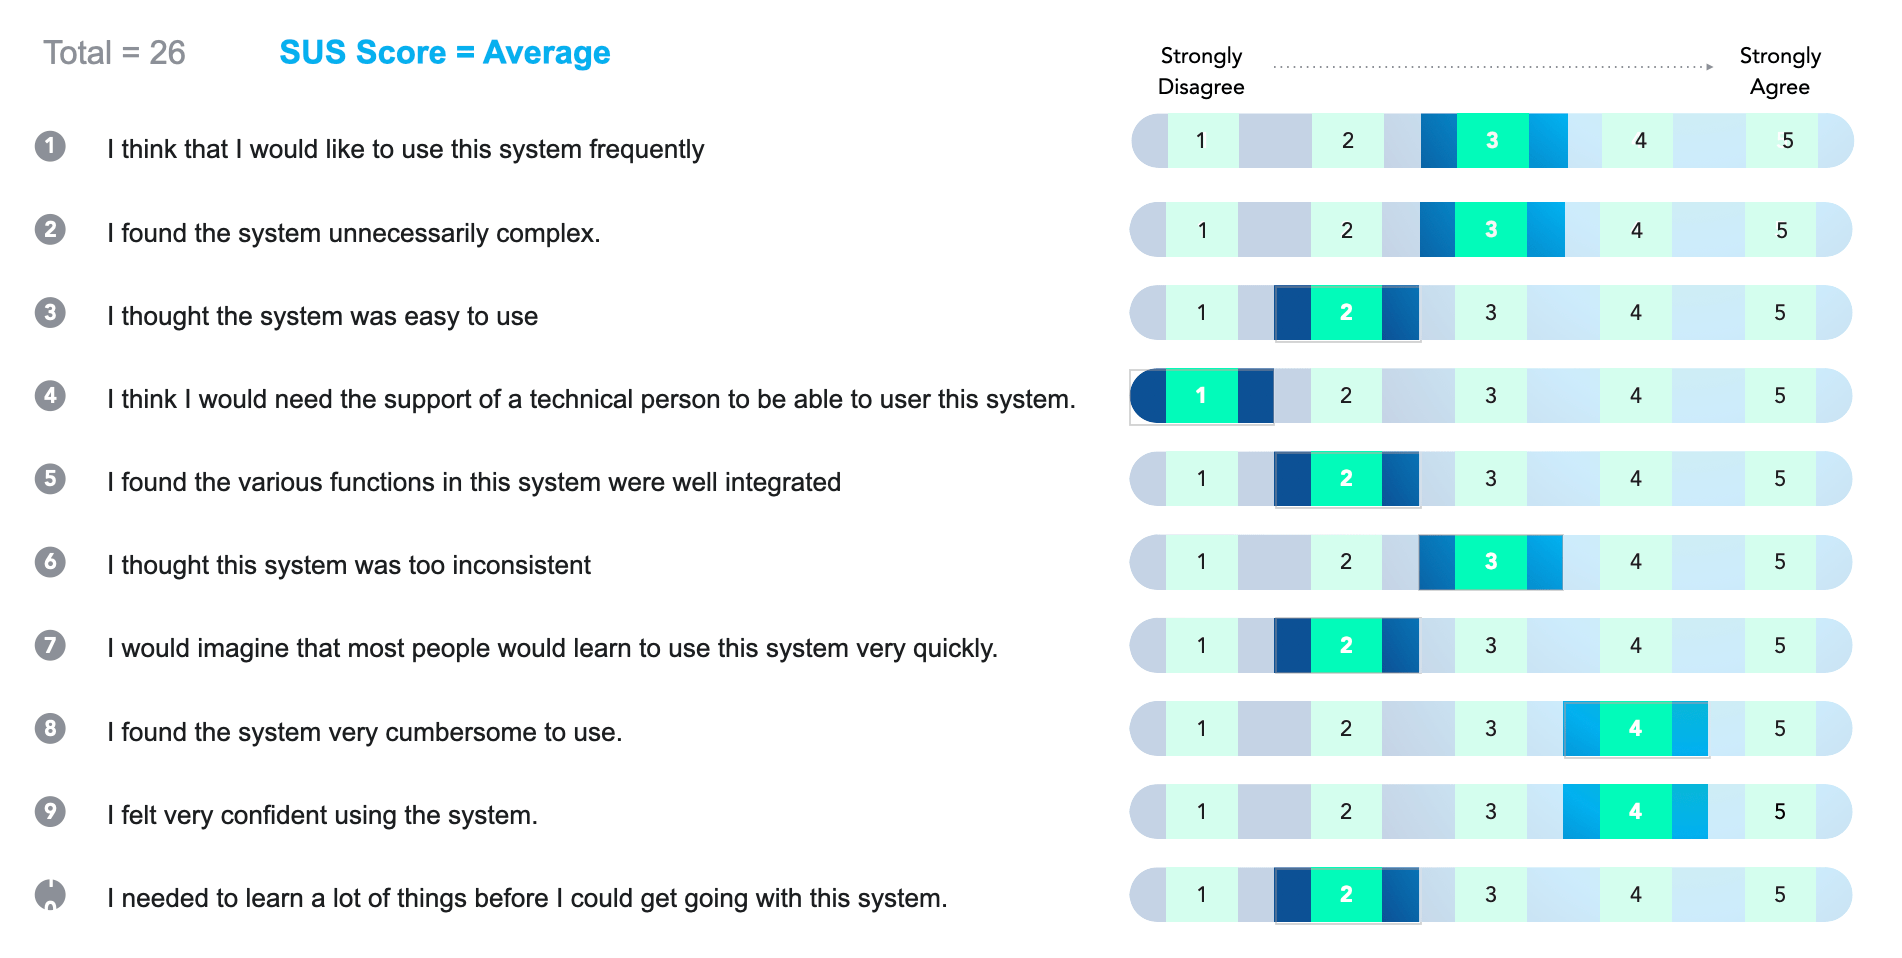Click the 'Total = 26' label

114,53
